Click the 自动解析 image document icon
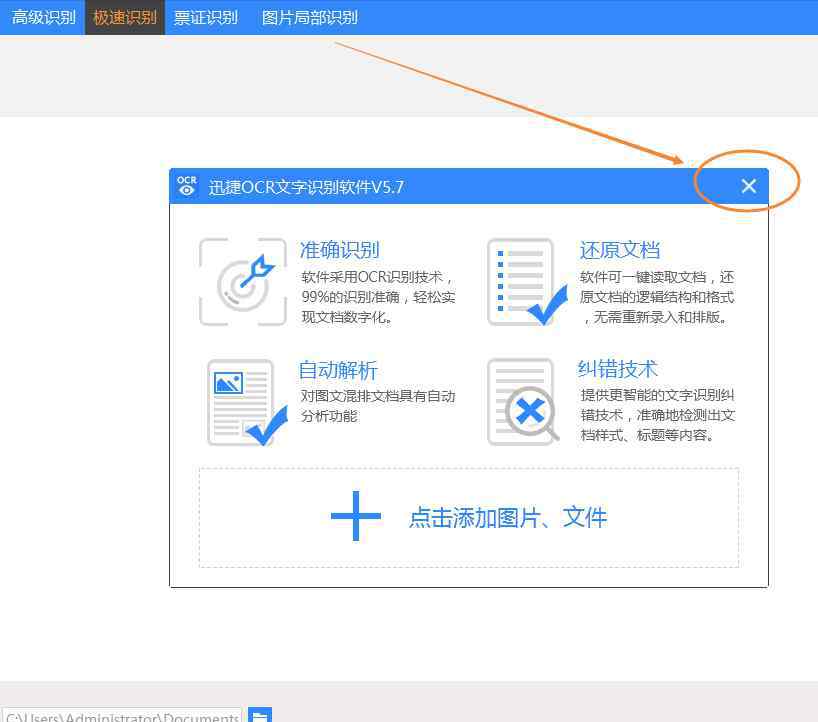 [247, 402]
